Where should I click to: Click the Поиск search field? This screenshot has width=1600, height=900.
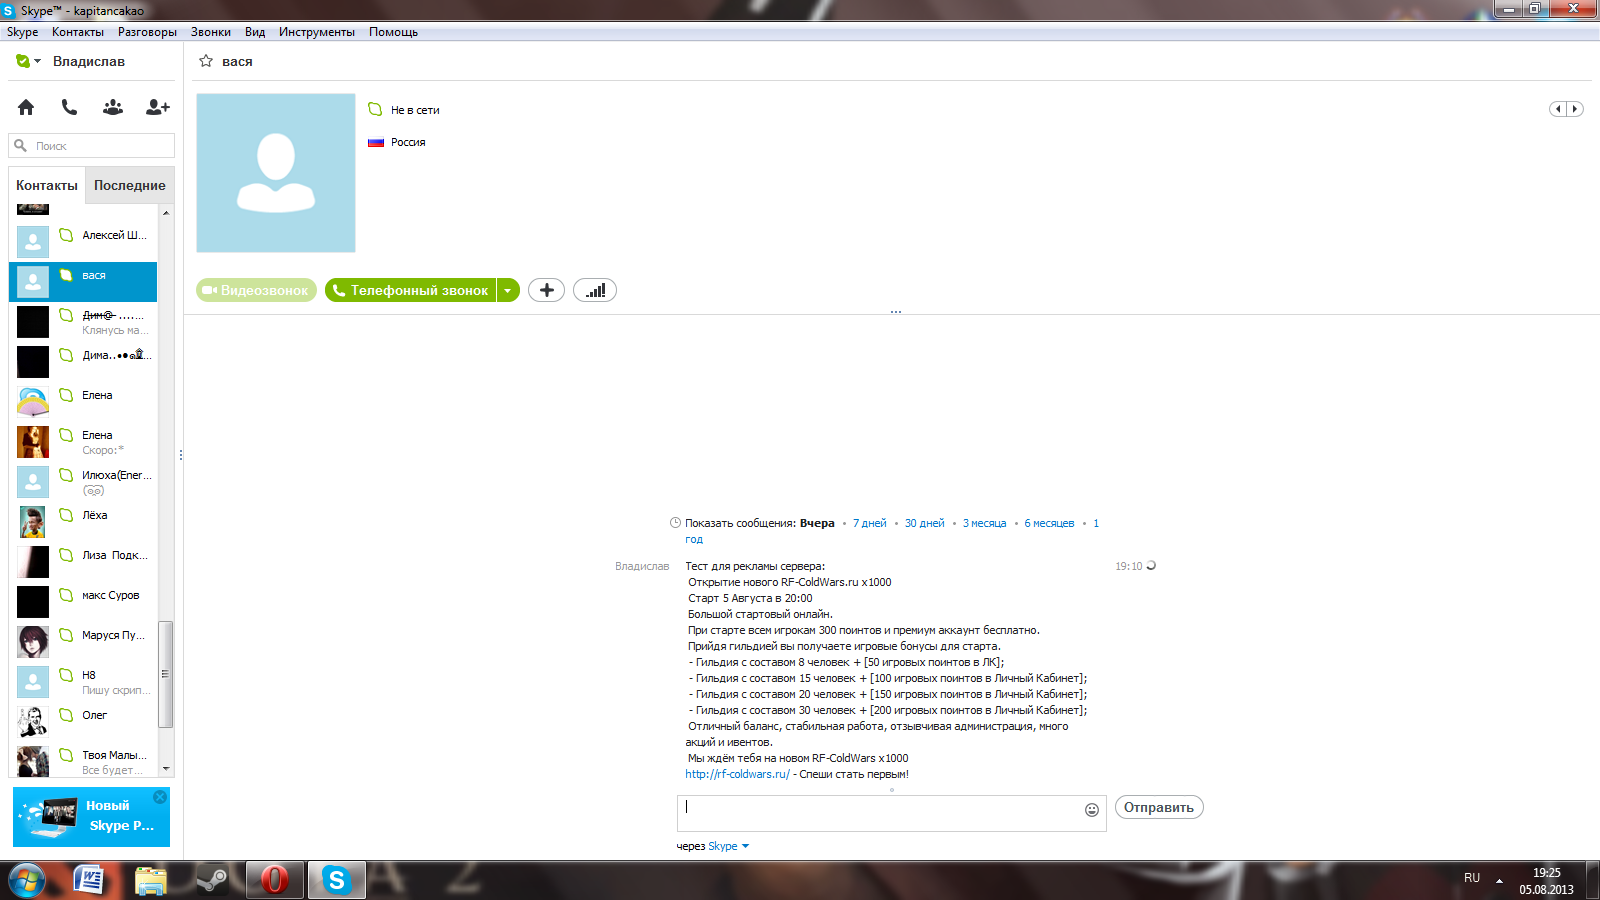coord(92,146)
